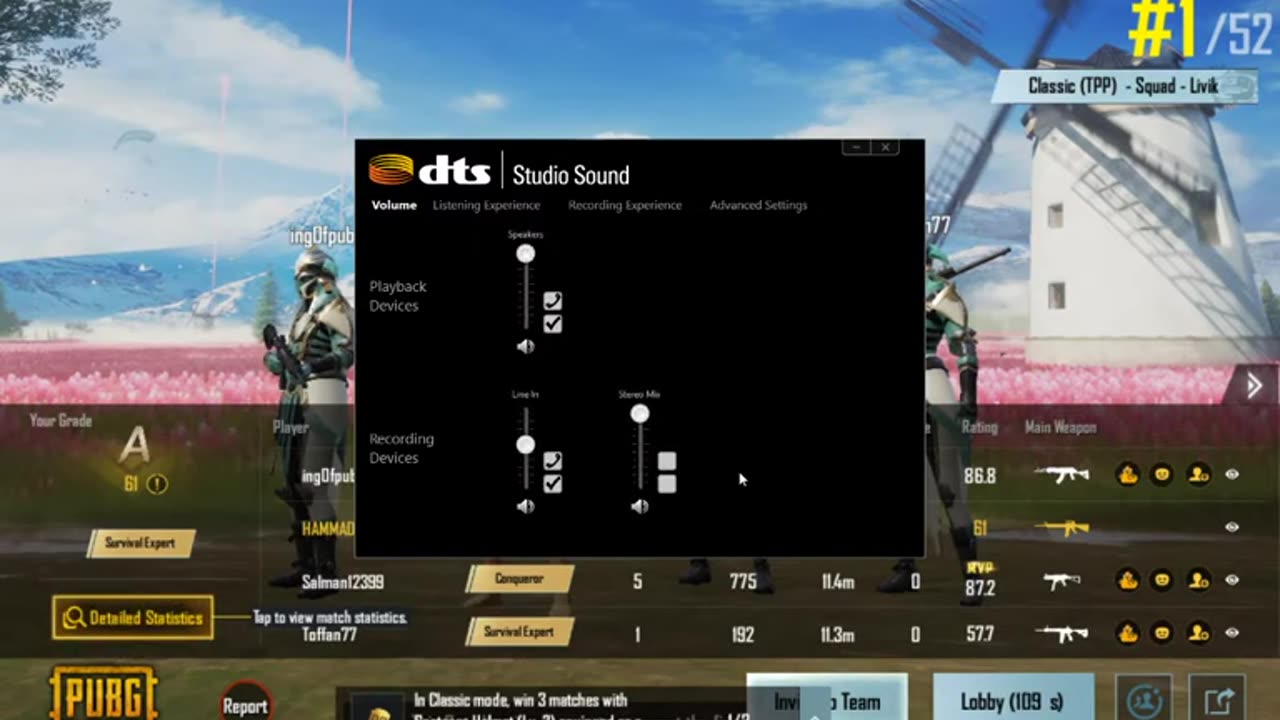The height and width of the screenshot is (720, 1280).
Task: Return to Lobby button
Action: coord(1013,700)
